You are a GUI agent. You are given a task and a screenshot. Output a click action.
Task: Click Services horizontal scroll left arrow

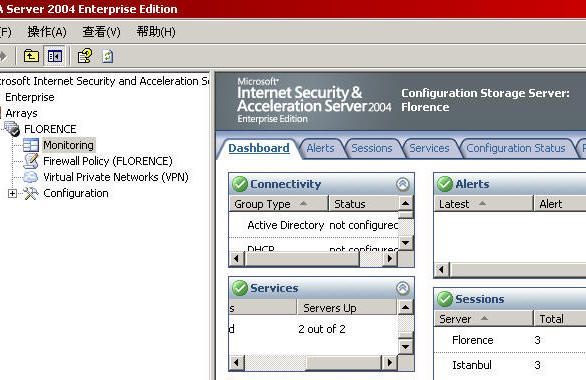tap(237, 362)
